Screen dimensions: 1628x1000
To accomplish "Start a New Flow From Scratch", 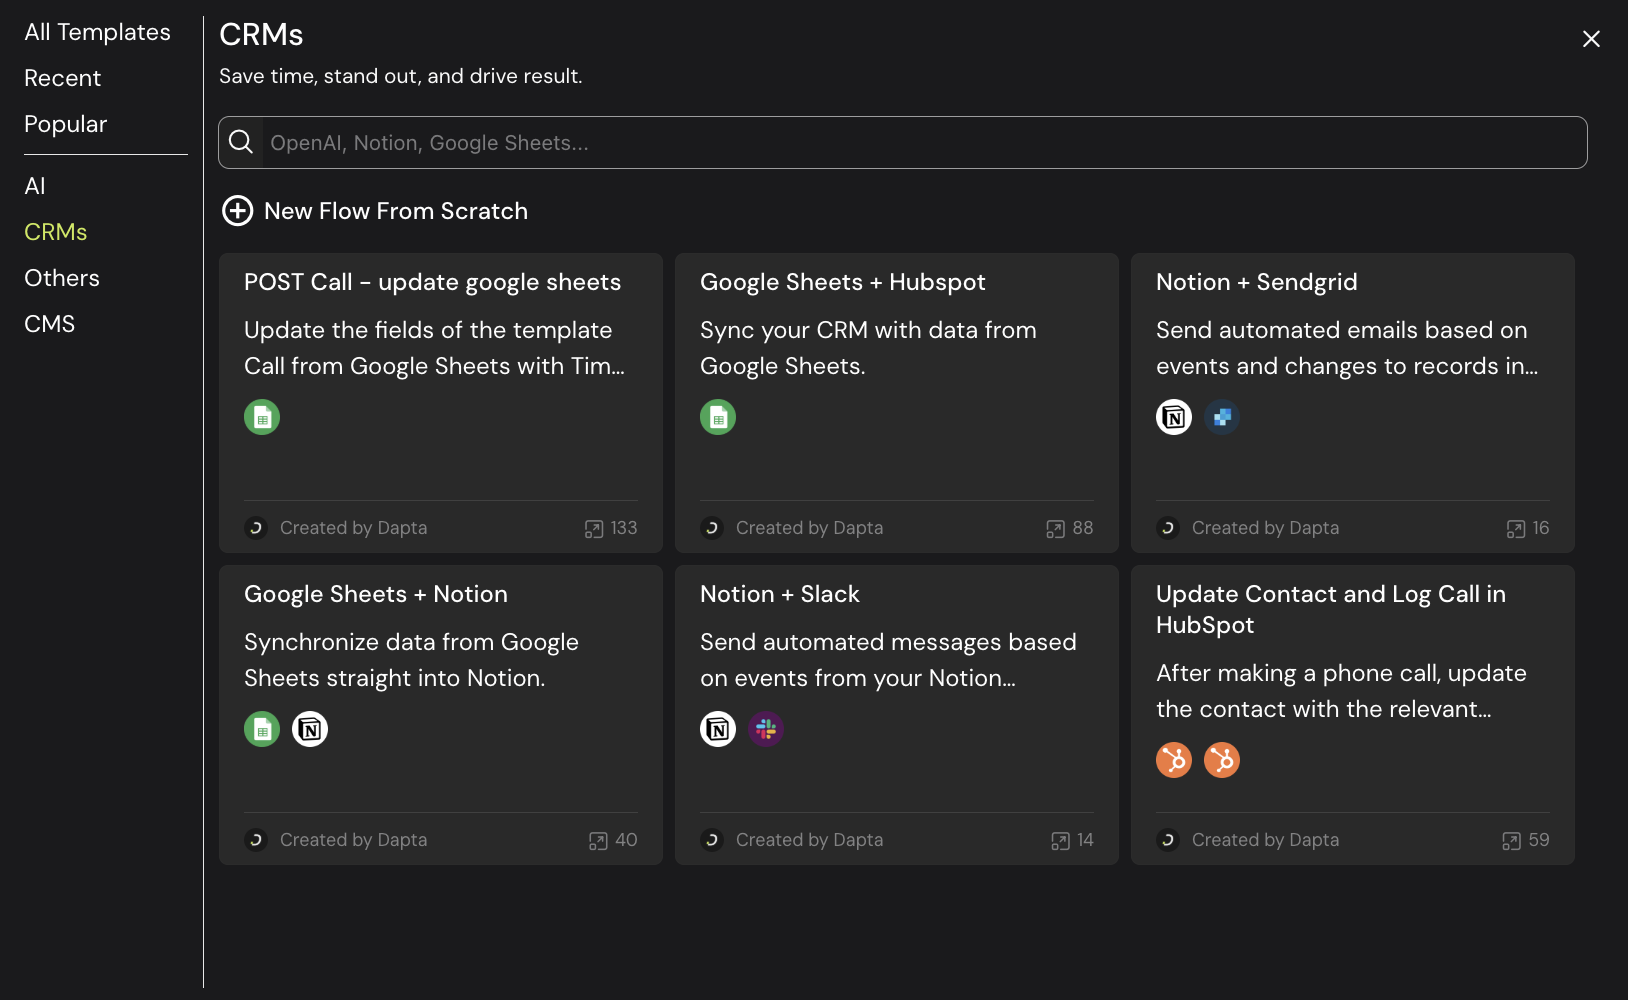I will [x=395, y=211].
